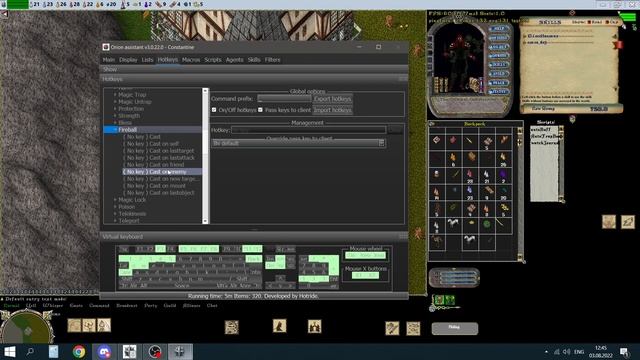Select watchJournal in the Scripts list
This screenshot has width=640, height=360.
pyautogui.click(x=544, y=142)
